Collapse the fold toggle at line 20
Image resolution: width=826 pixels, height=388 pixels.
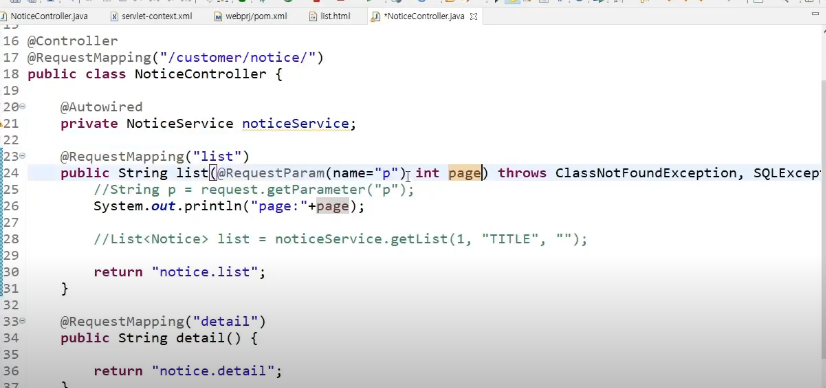click(x=22, y=107)
